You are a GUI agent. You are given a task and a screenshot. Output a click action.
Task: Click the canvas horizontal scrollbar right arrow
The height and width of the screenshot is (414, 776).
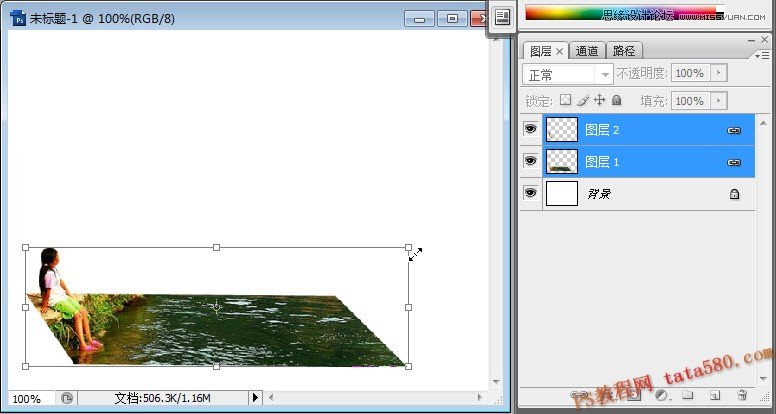point(479,397)
